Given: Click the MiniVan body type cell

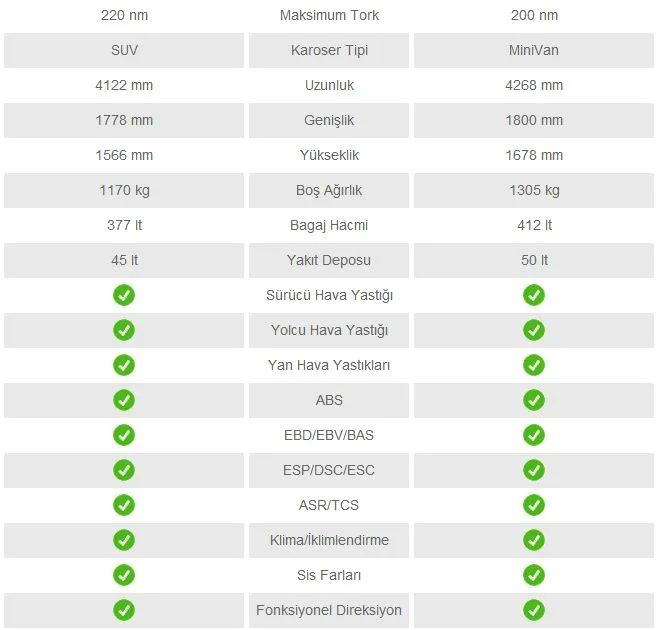Looking at the screenshot, I should point(534,50).
